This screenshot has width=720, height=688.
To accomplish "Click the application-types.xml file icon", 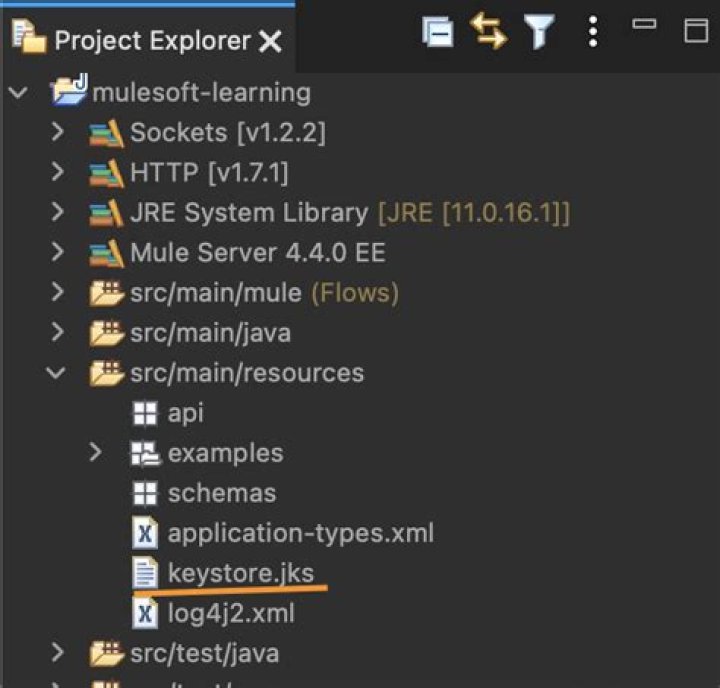I will 145,533.
